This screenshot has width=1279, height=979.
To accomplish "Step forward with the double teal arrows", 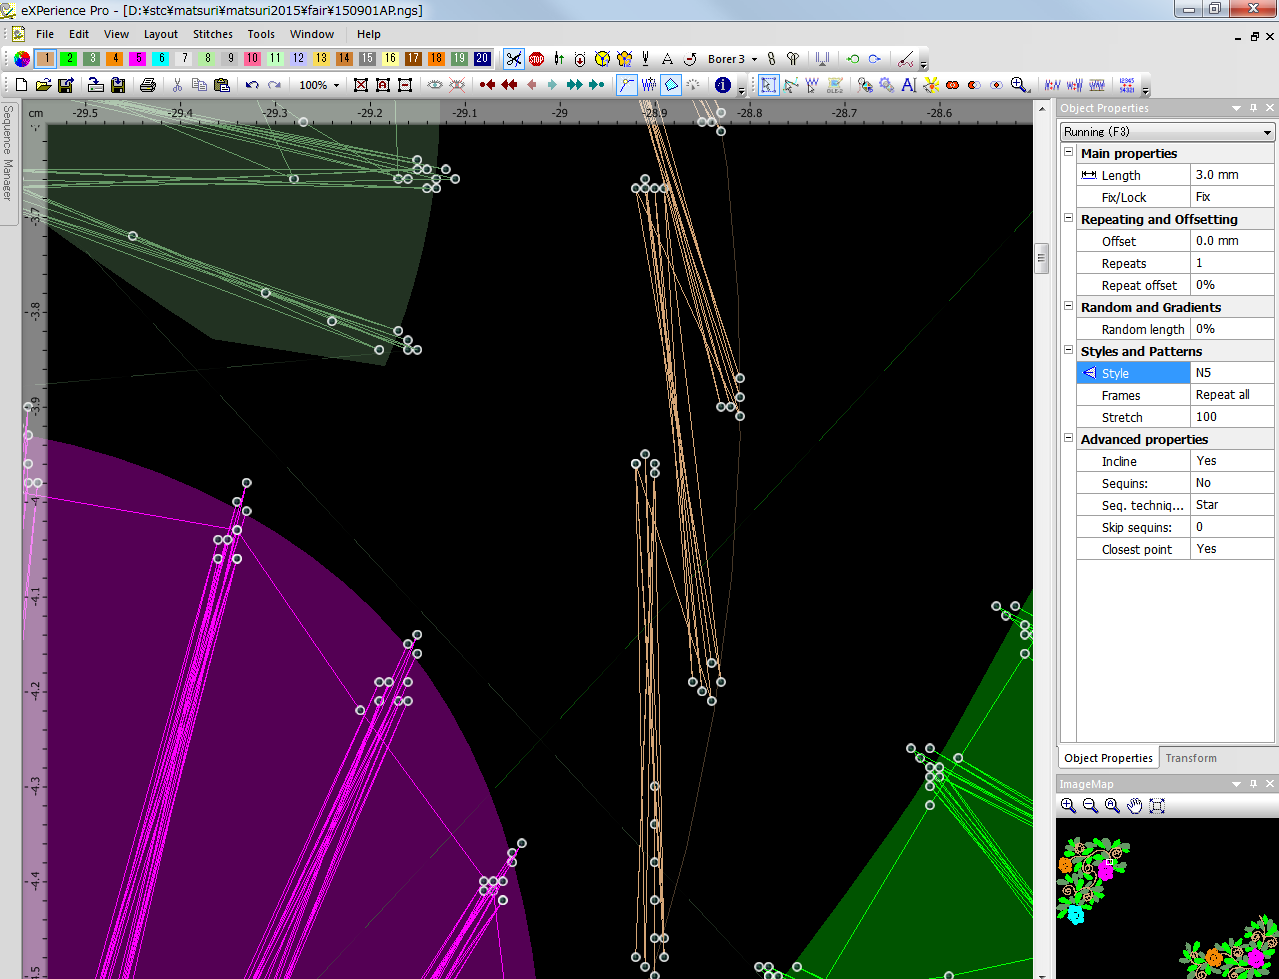I will click(574, 85).
